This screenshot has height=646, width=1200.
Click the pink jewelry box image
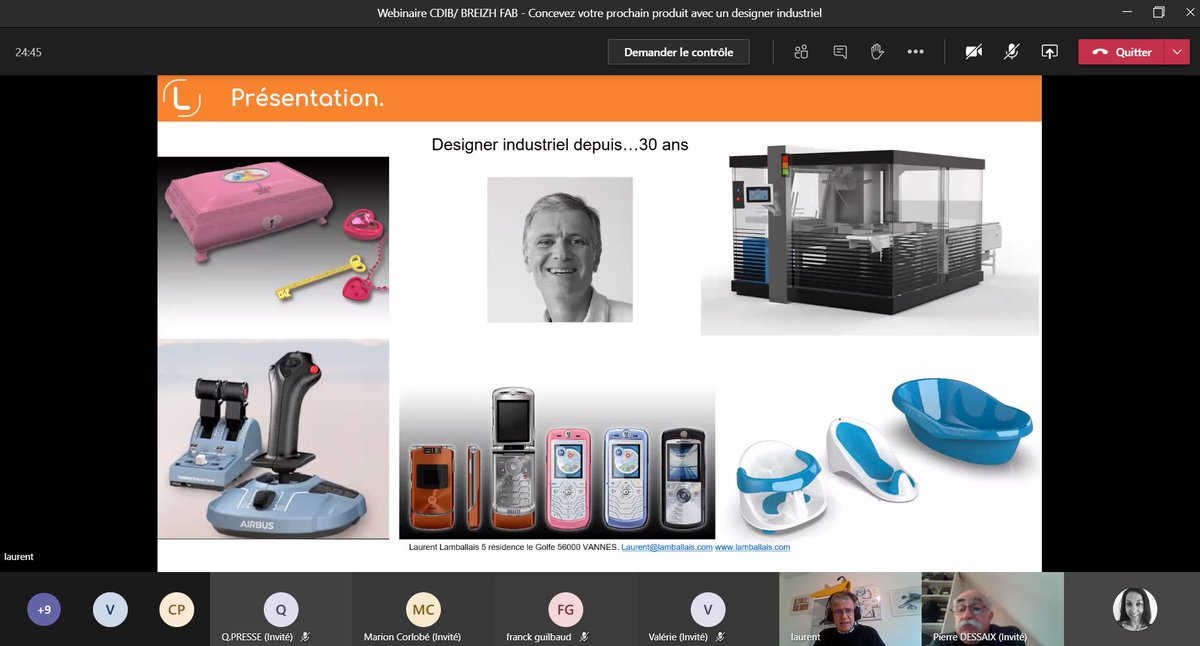pyautogui.click(x=273, y=238)
